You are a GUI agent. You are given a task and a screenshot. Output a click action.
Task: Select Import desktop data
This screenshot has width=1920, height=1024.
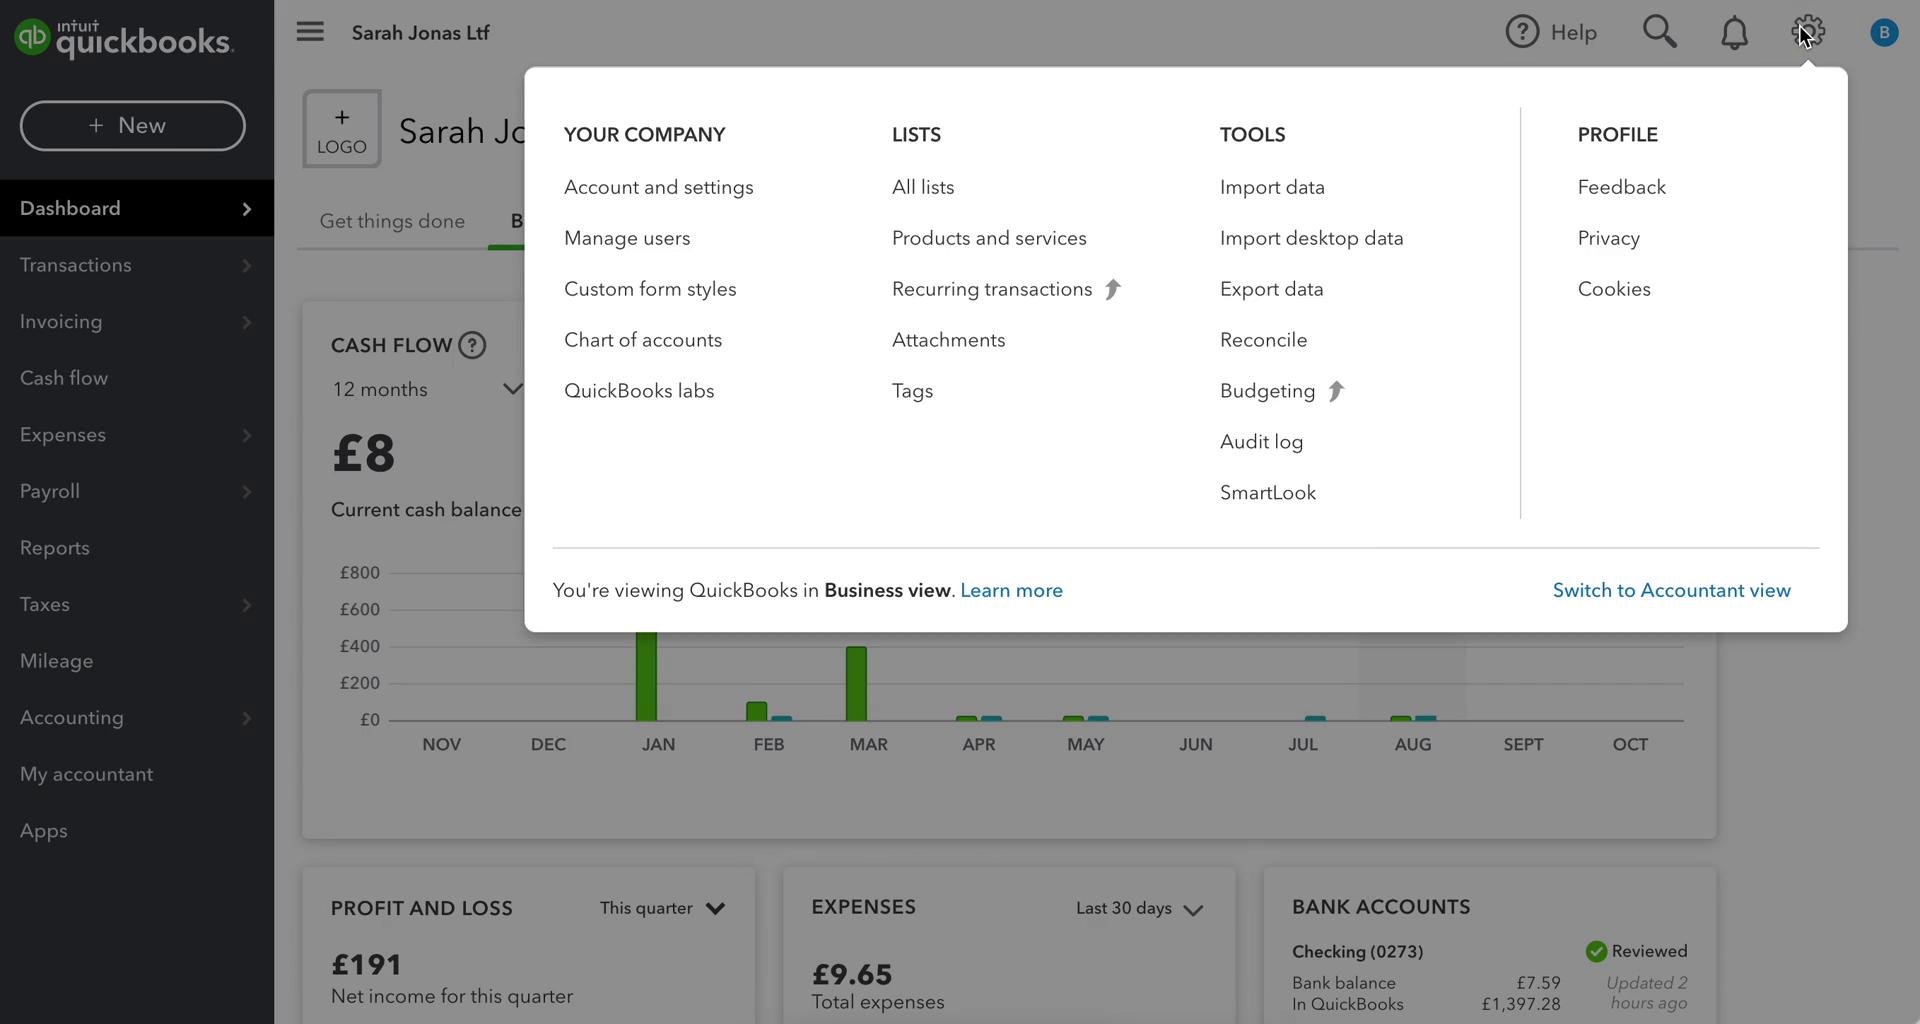point(1312,238)
